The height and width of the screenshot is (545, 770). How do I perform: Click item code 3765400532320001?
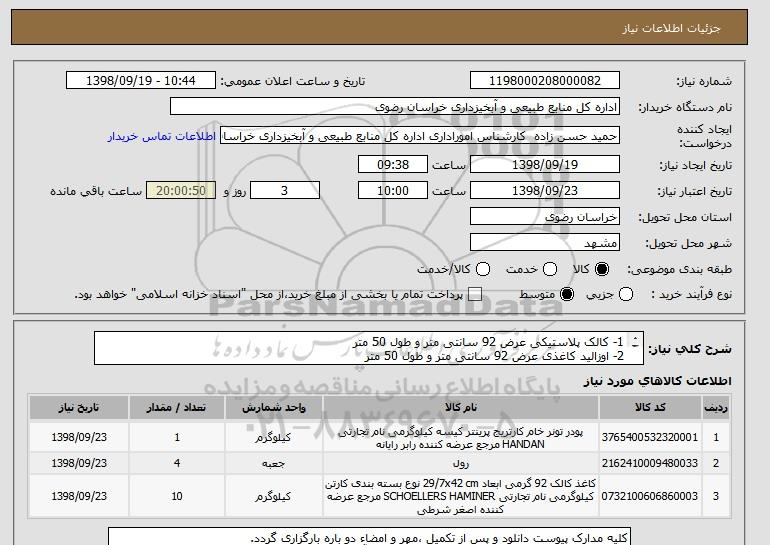(650, 437)
